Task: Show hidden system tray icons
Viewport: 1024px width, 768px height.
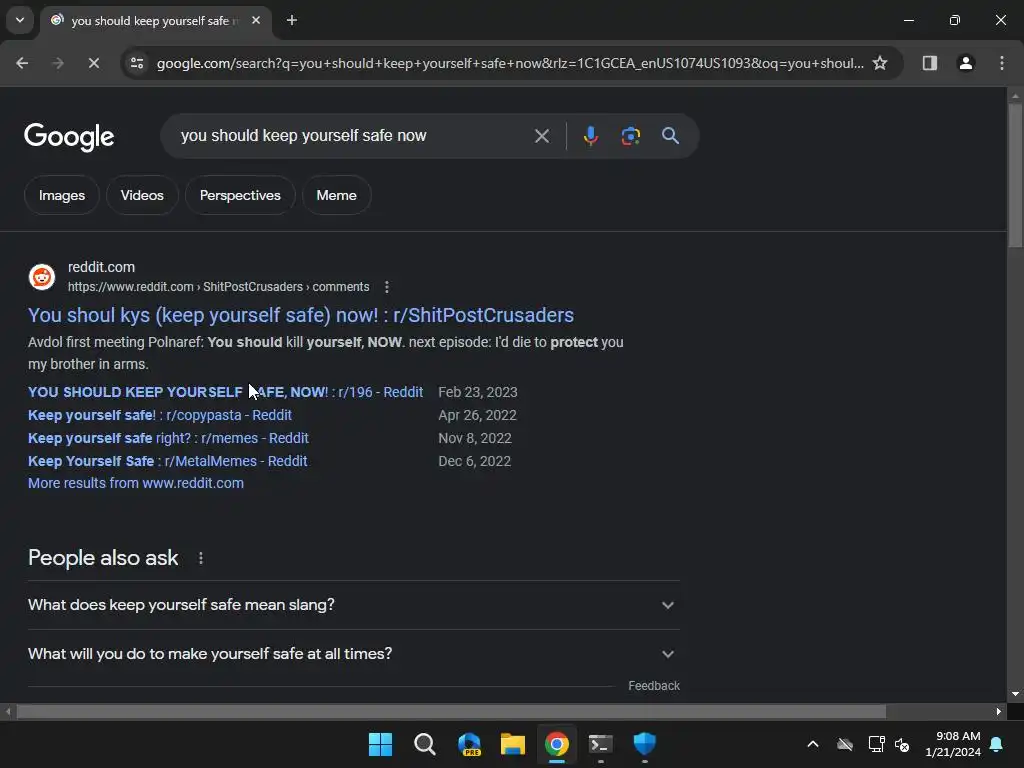Action: tap(813, 744)
